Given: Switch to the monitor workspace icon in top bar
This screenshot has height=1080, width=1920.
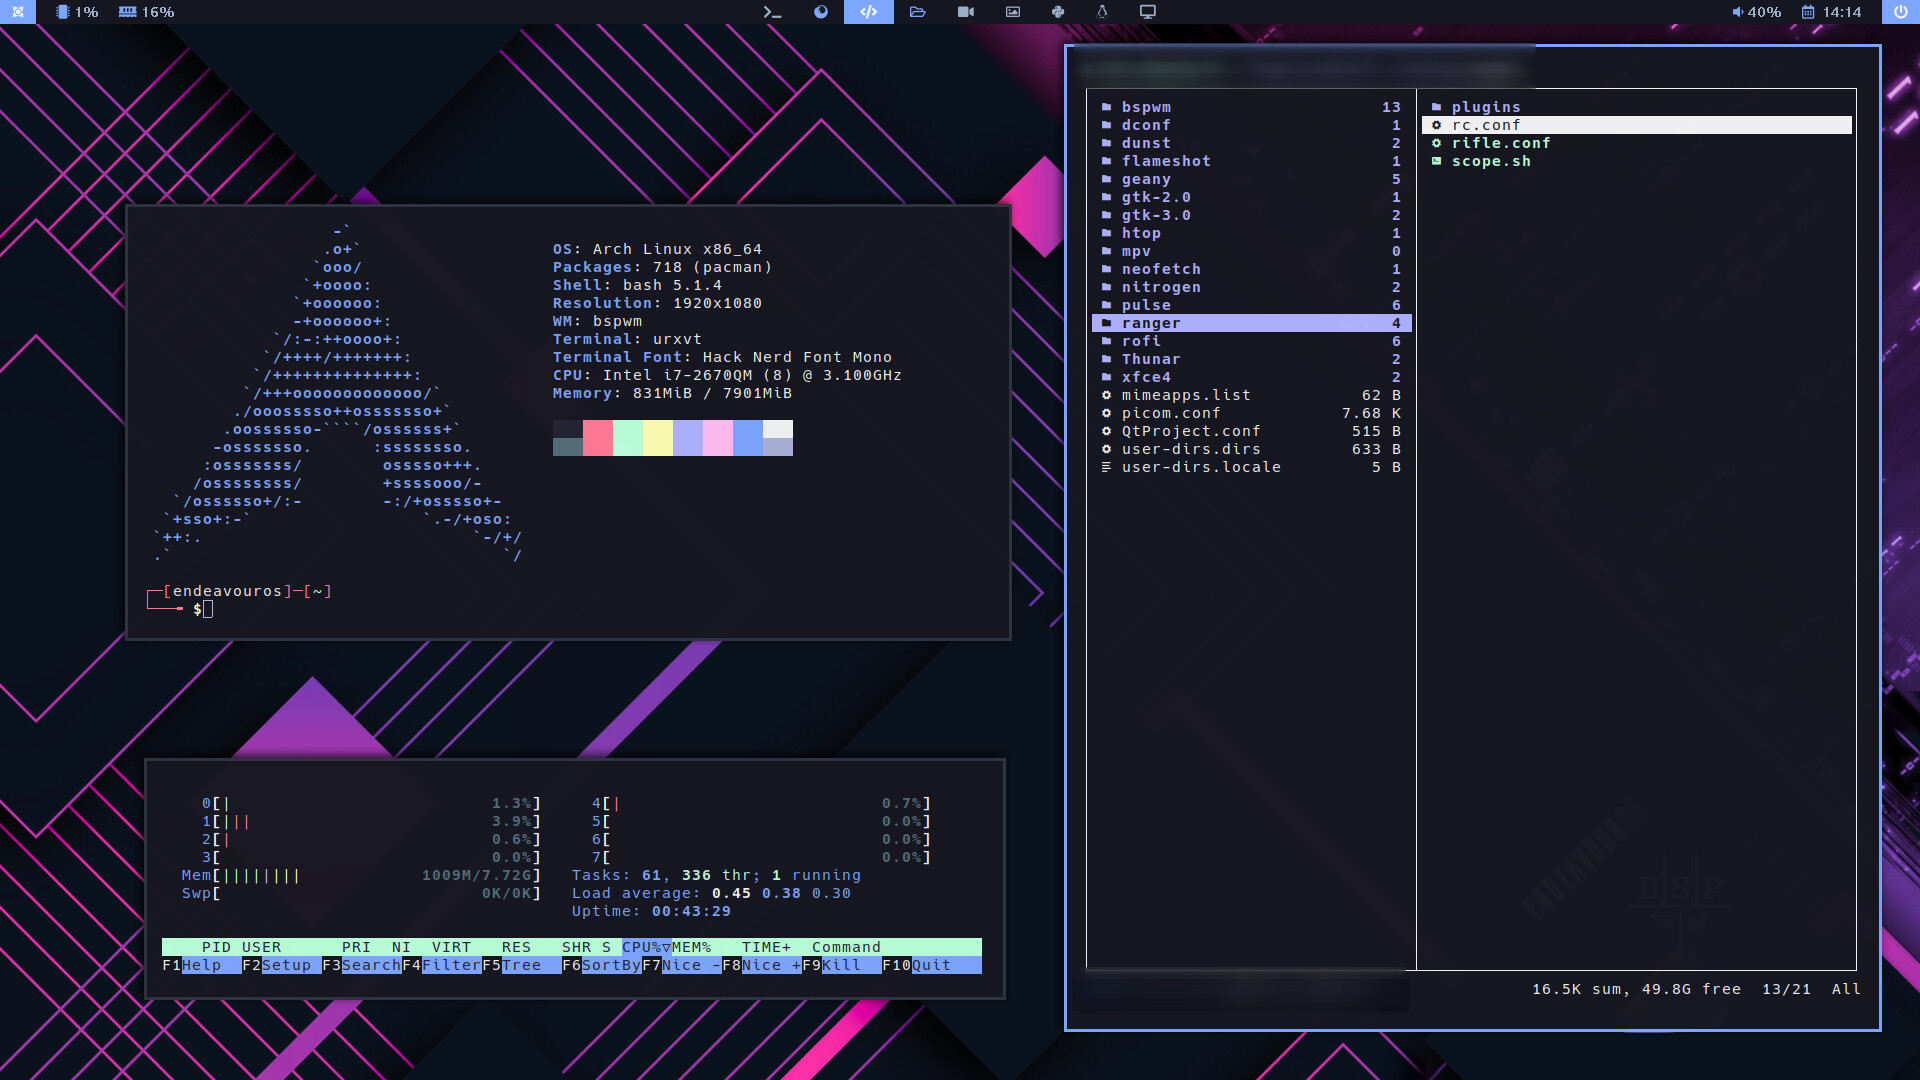Looking at the screenshot, I should point(1148,12).
